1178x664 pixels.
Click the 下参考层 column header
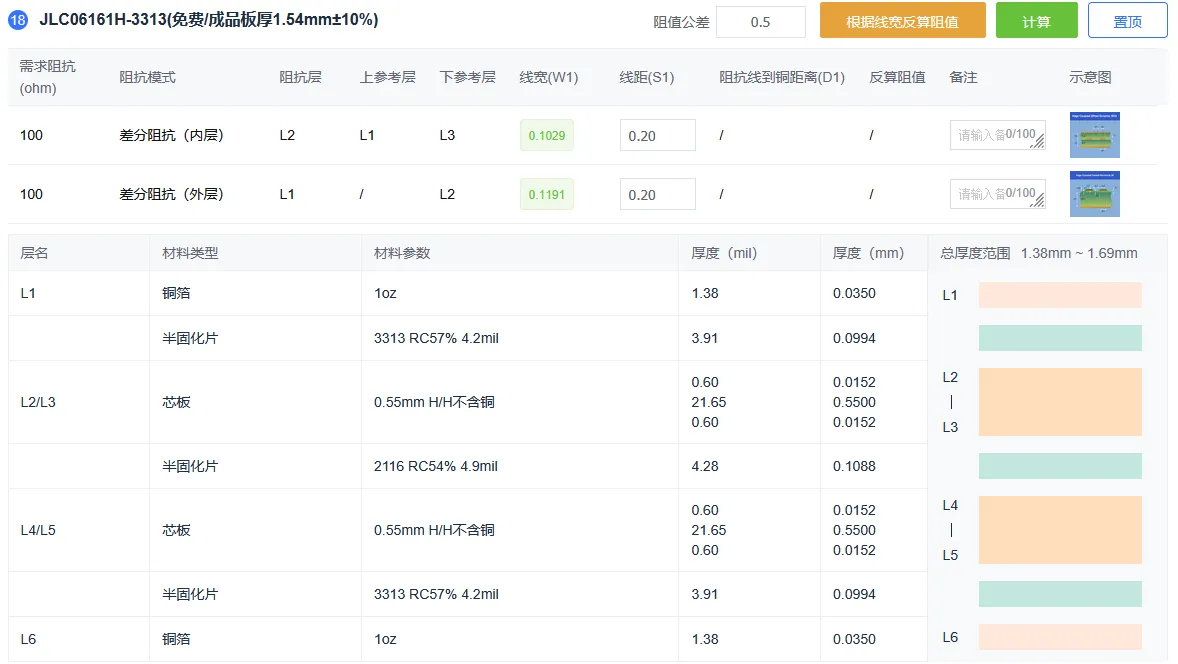tap(467, 77)
